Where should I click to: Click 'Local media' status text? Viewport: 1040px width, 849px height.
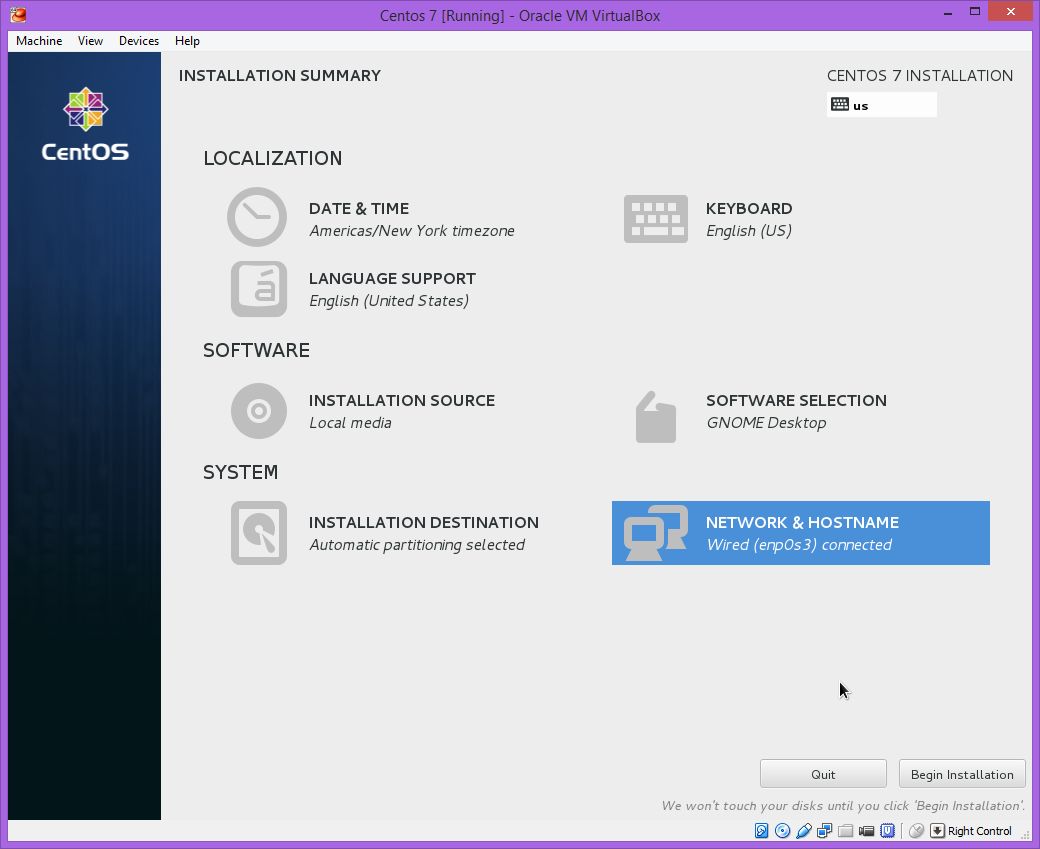[350, 423]
